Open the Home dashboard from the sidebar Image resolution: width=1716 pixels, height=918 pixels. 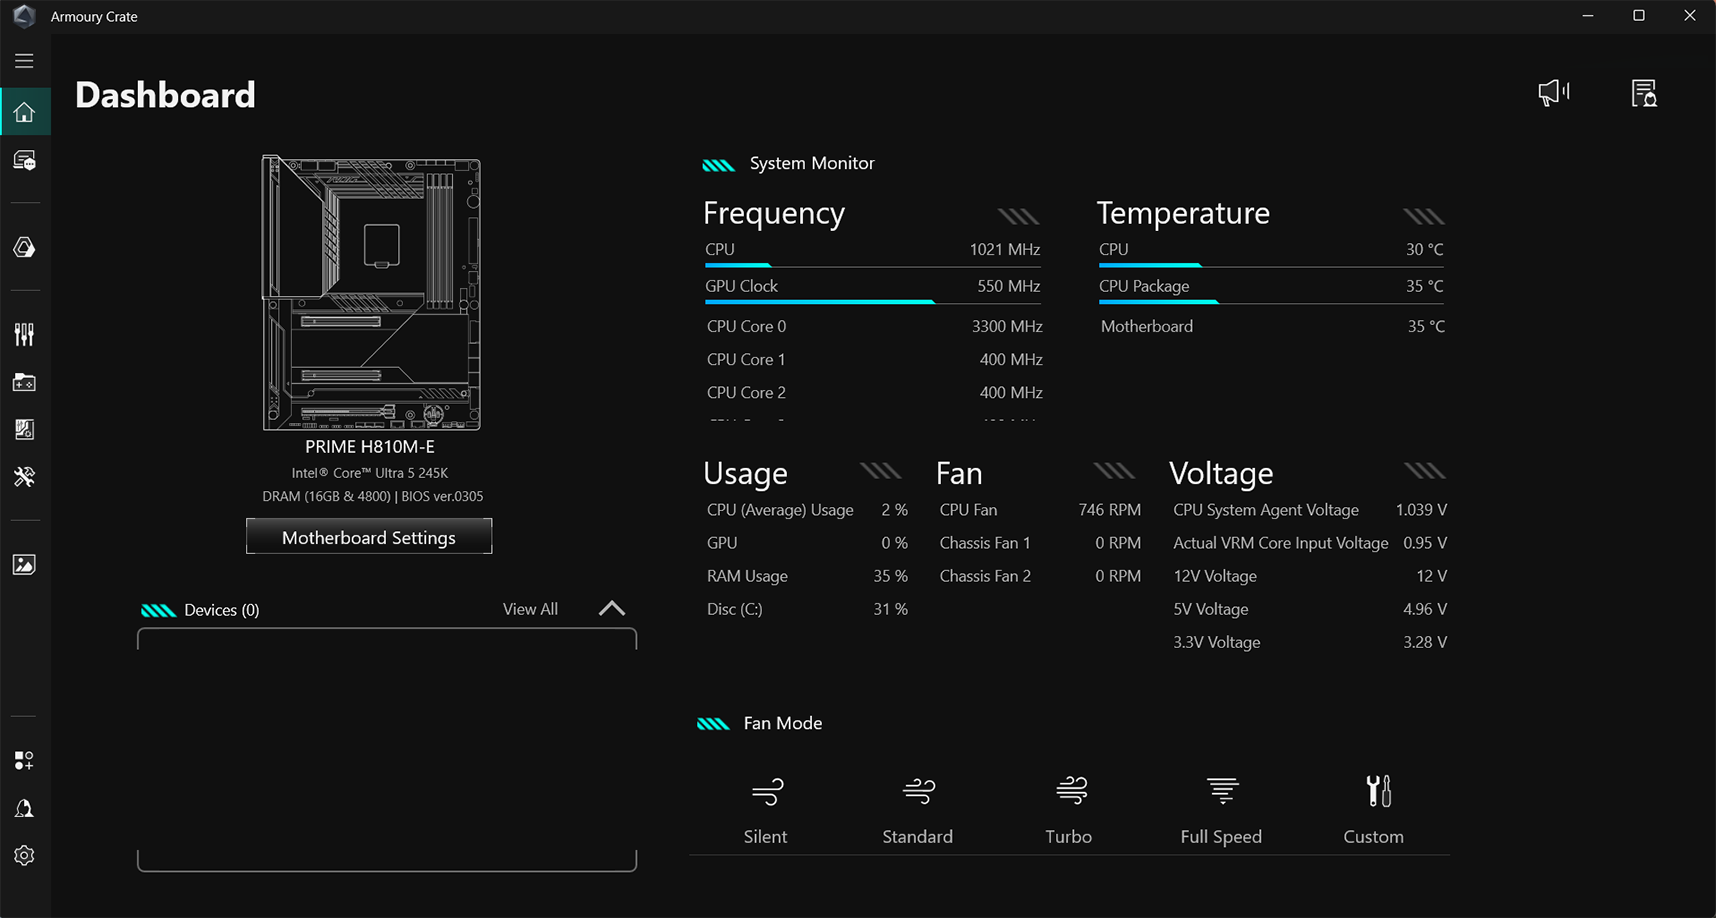[24, 111]
